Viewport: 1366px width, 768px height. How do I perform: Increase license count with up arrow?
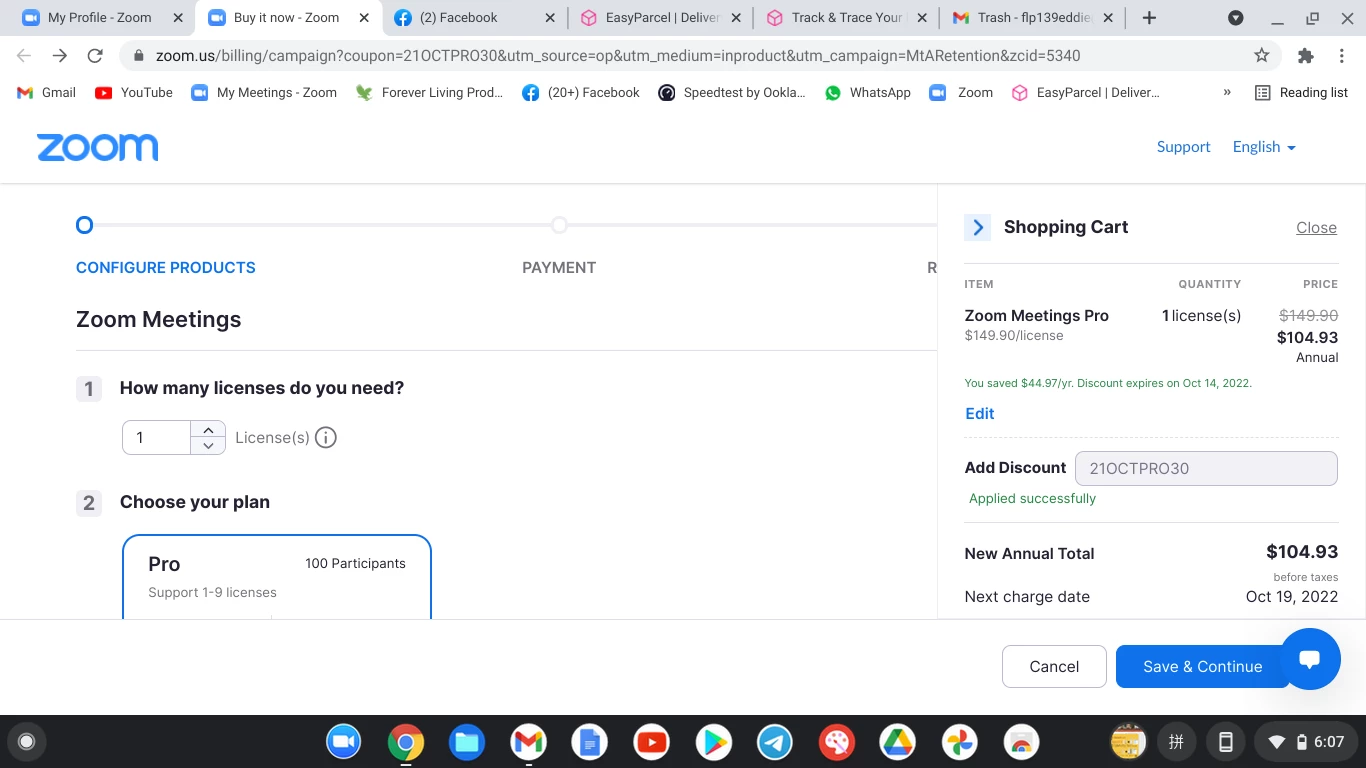point(208,430)
